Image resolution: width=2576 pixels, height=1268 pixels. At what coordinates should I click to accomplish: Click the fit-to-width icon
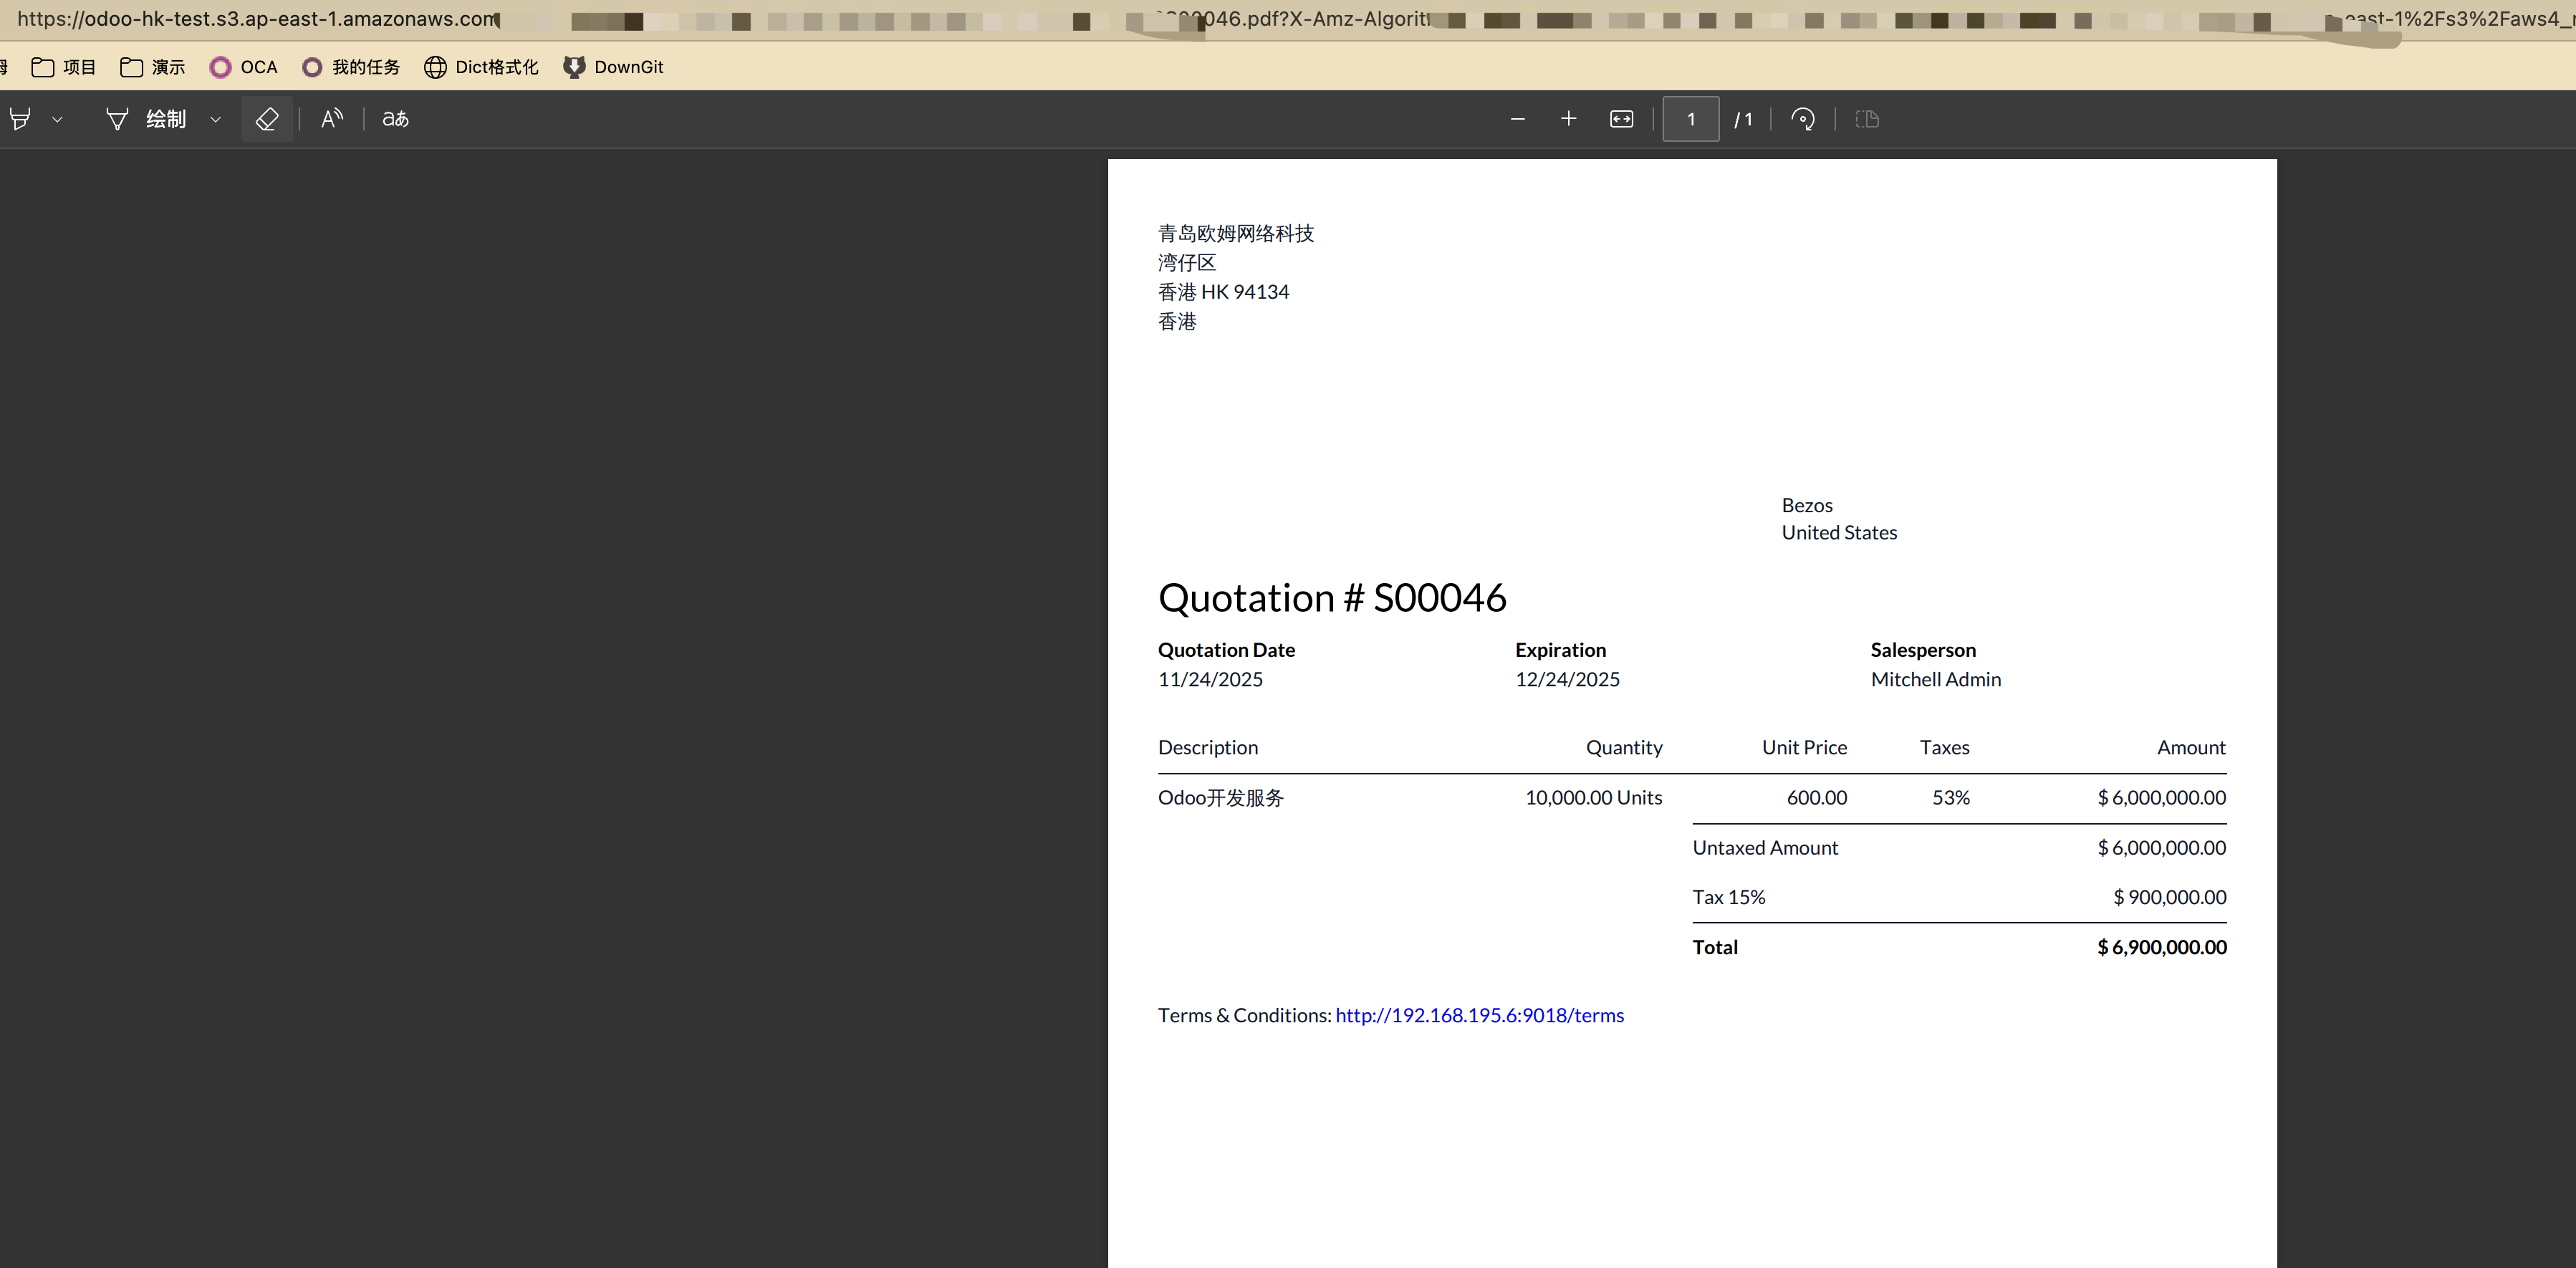(x=1621, y=119)
